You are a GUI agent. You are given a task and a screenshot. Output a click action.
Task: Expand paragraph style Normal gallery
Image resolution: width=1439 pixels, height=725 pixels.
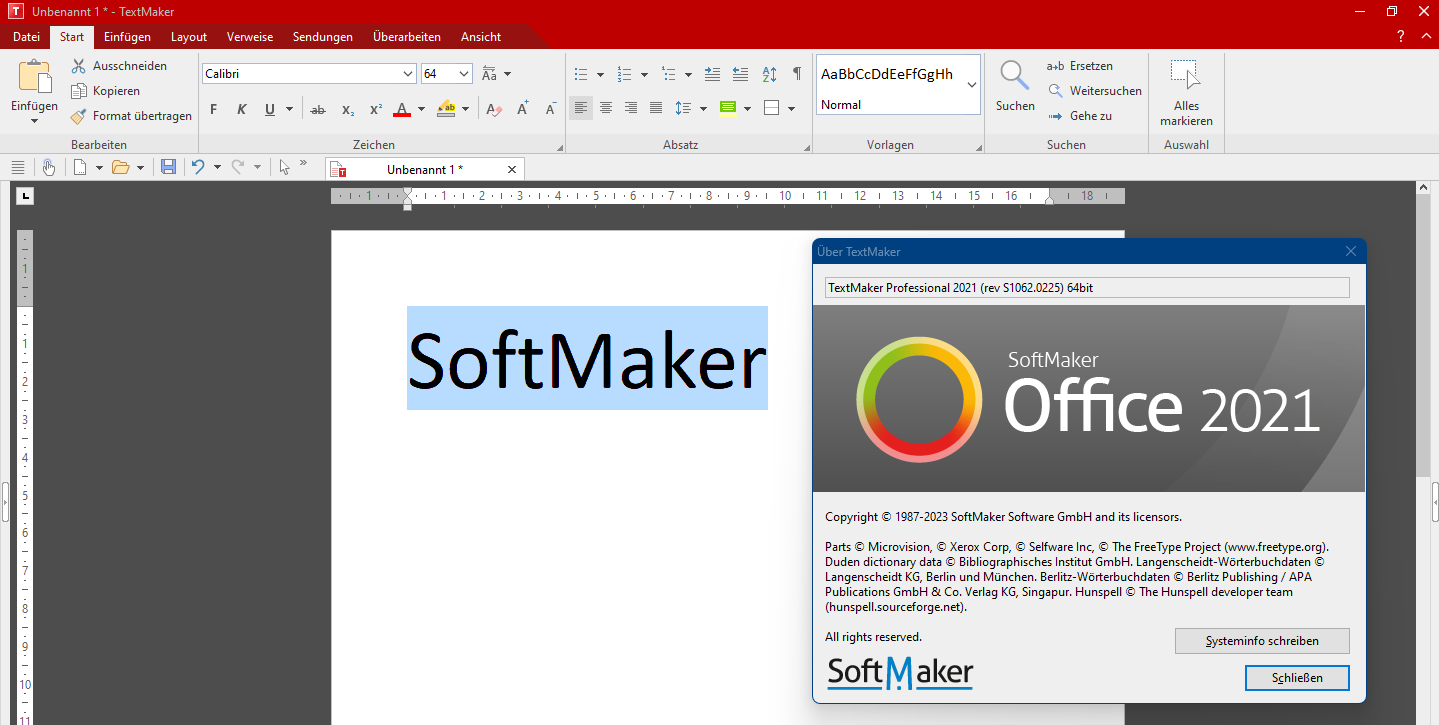click(972, 85)
